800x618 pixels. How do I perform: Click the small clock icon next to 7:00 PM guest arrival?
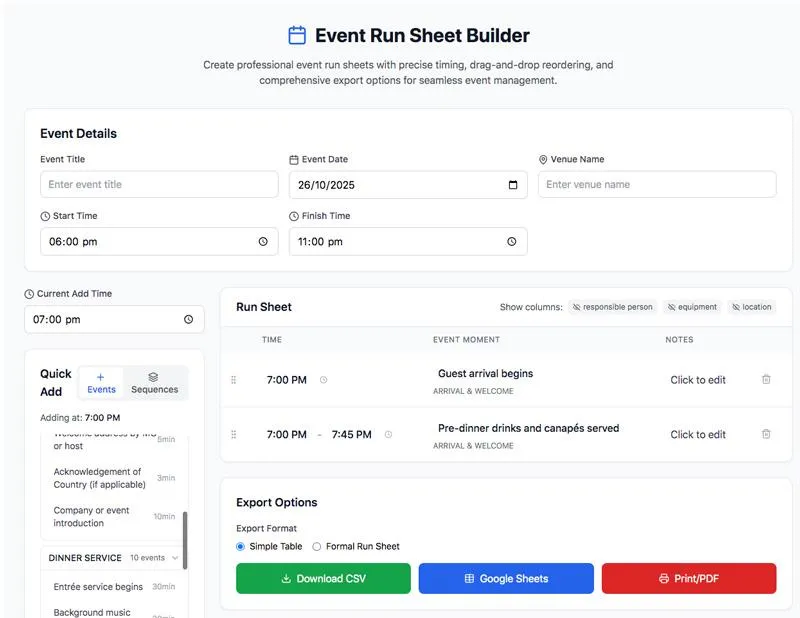click(323, 380)
